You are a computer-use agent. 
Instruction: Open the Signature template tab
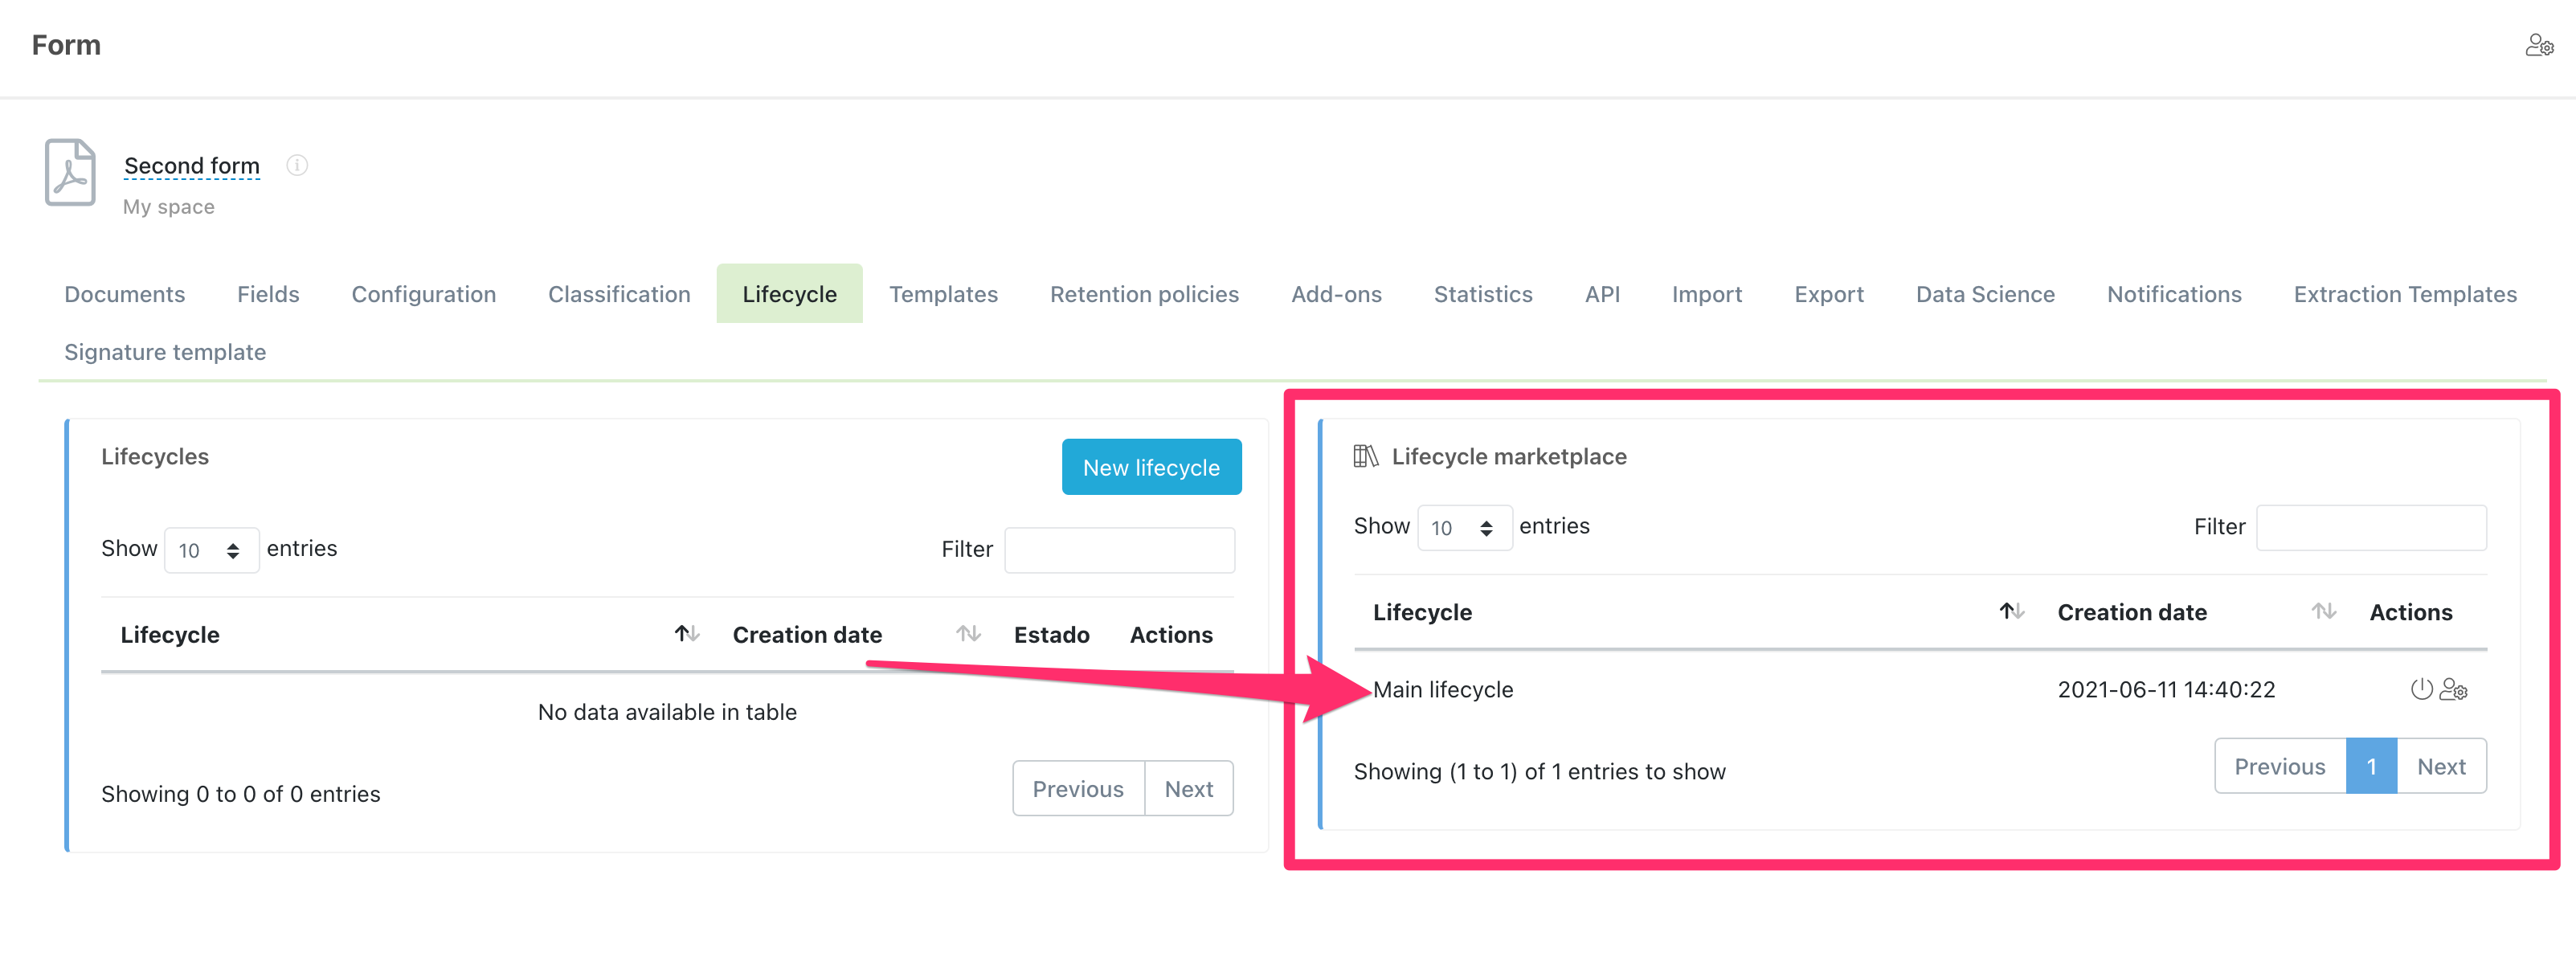coord(165,352)
